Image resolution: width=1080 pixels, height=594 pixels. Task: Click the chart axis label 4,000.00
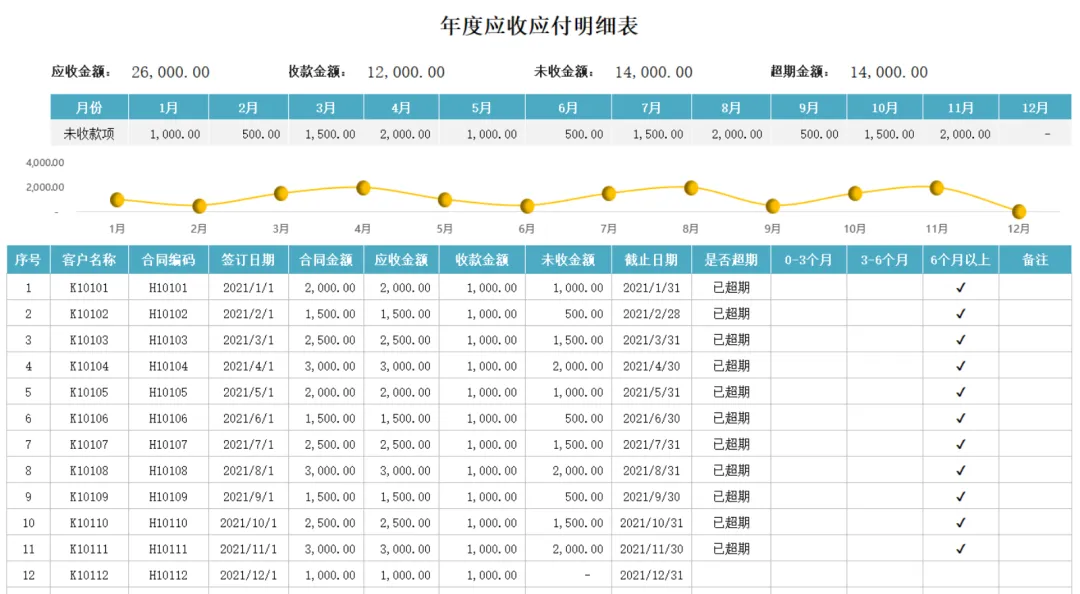(x=45, y=163)
